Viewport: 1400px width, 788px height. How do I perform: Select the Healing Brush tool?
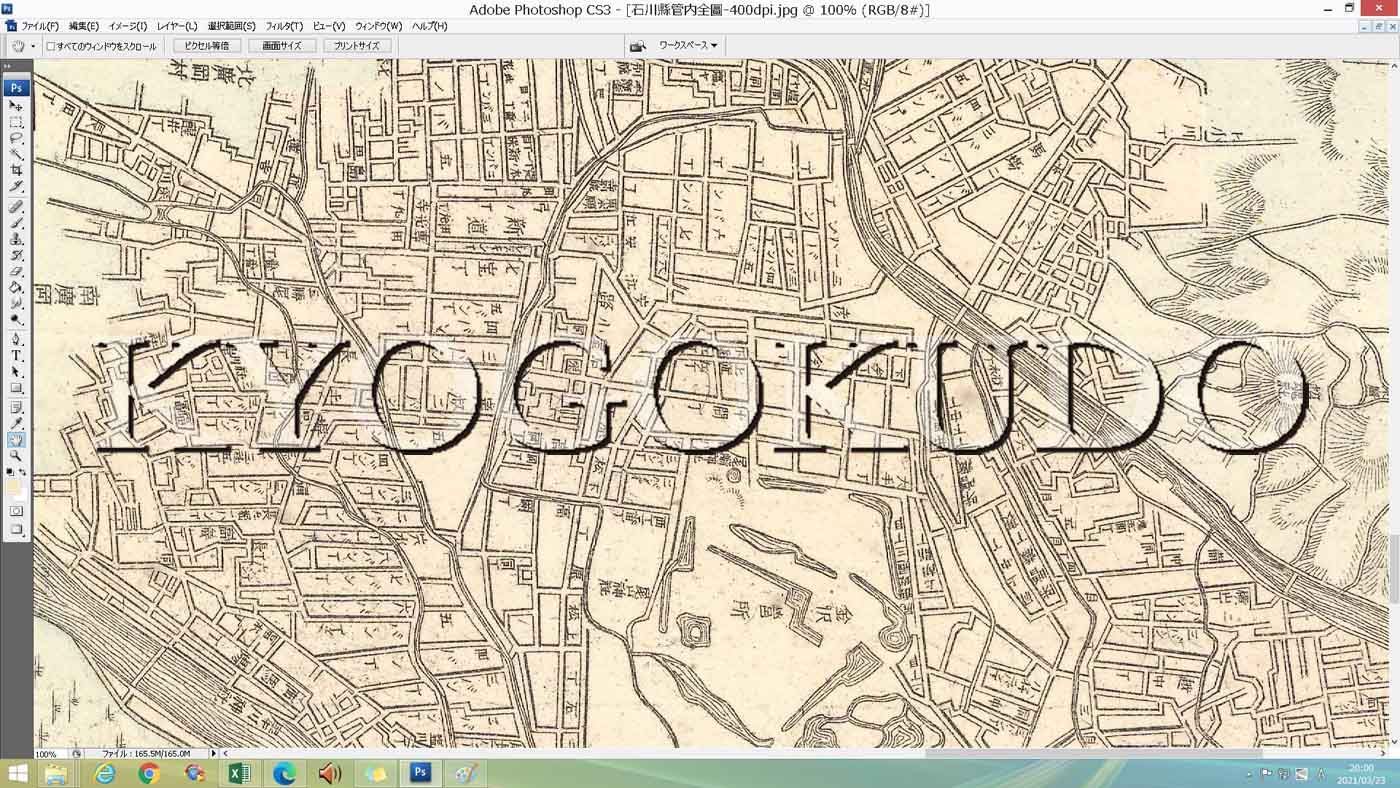tap(16, 207)
